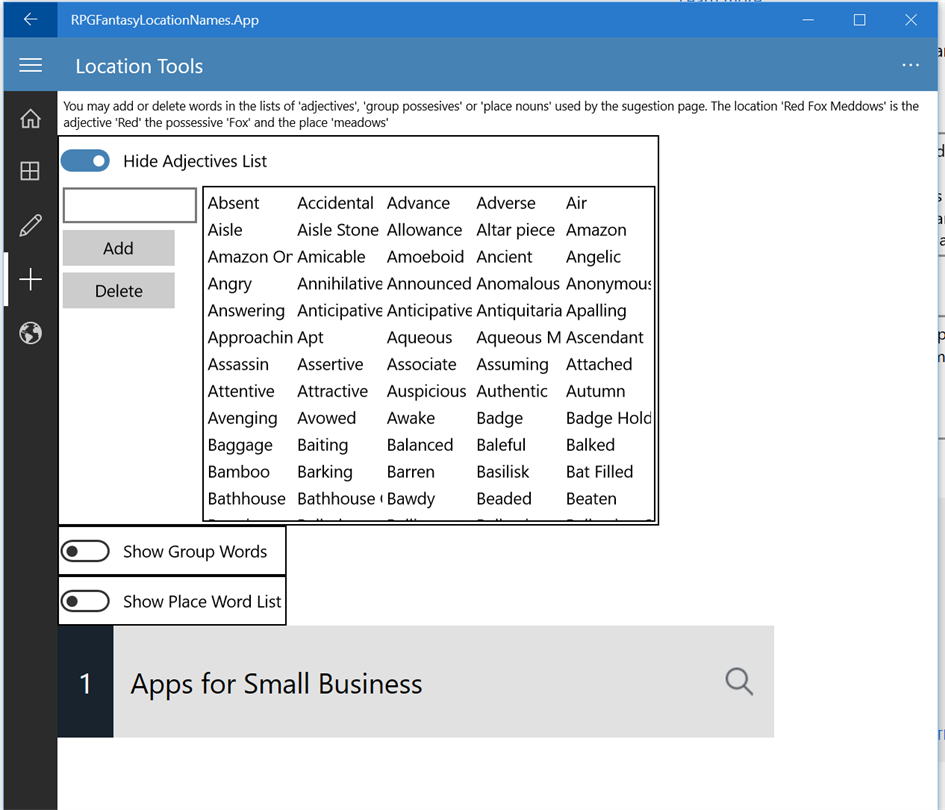Enable the Show Group Words toggle
This screenshot has height=810, width=945.
pos(85,551)
